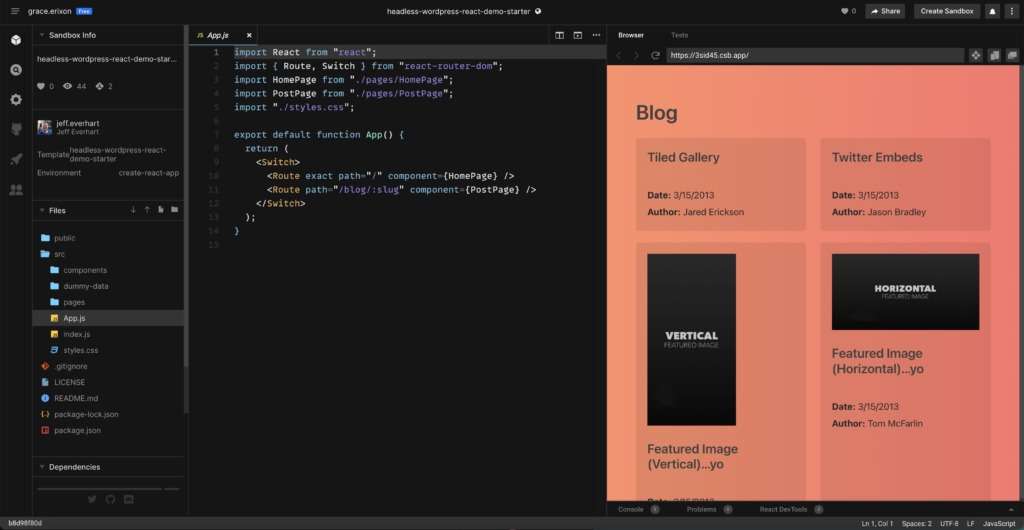Open the Live collaboration people panel

pyautogui.click(x=16, y=190)
